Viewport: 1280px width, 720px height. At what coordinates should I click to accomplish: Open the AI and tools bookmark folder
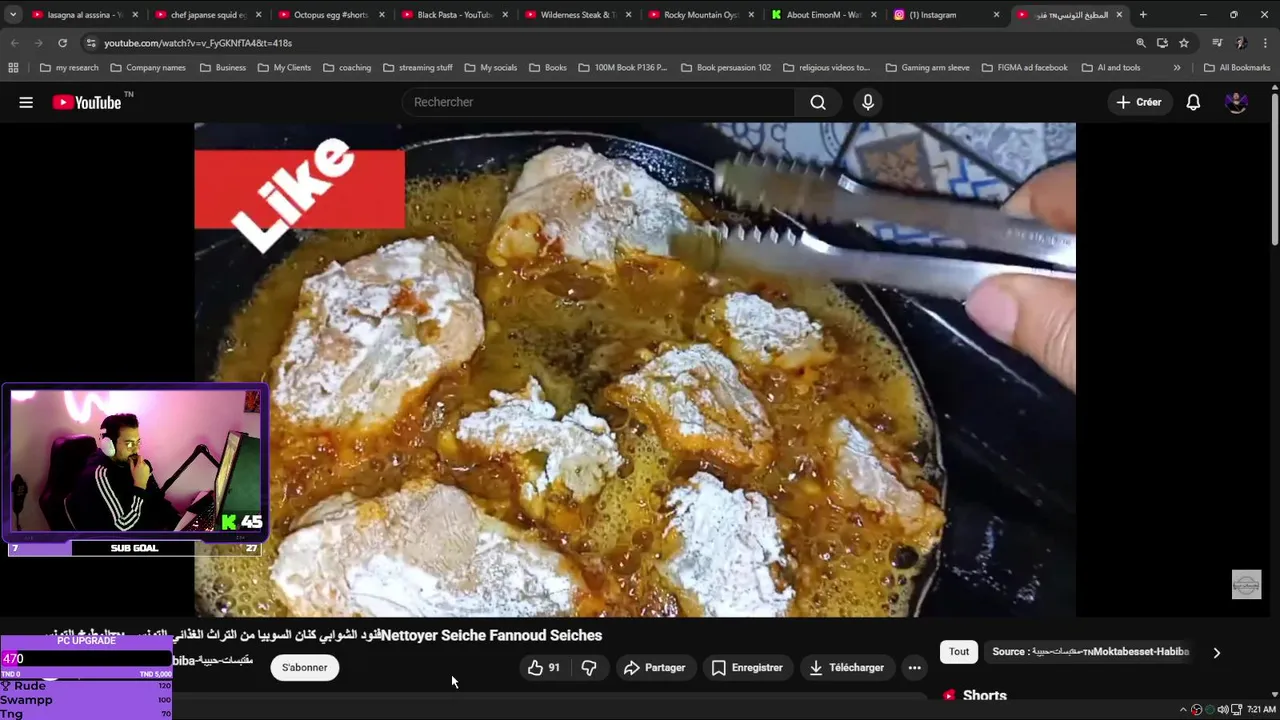point(1110,68)
